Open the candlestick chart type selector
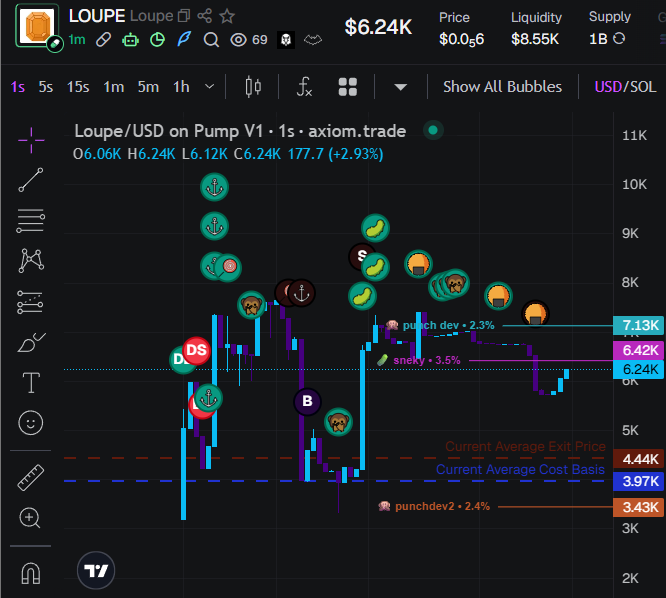 point(253,87)
